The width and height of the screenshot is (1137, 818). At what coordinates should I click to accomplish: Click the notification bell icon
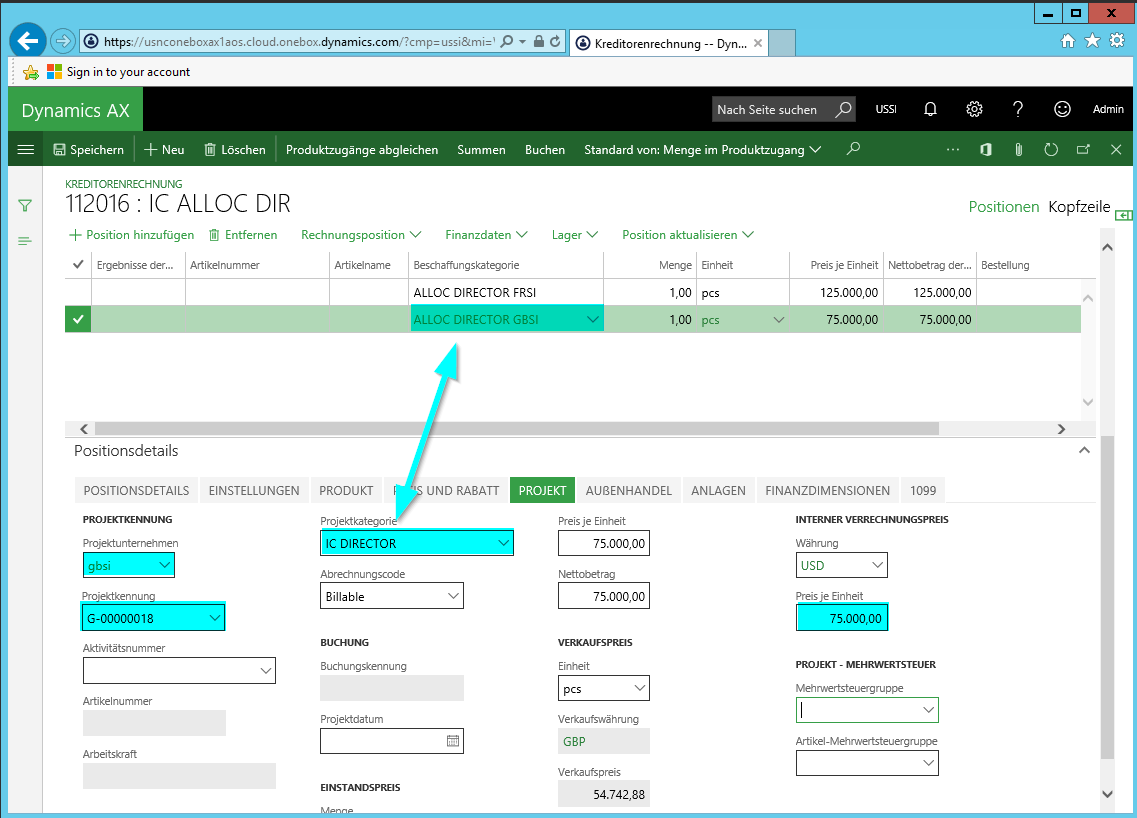point(930,110)
